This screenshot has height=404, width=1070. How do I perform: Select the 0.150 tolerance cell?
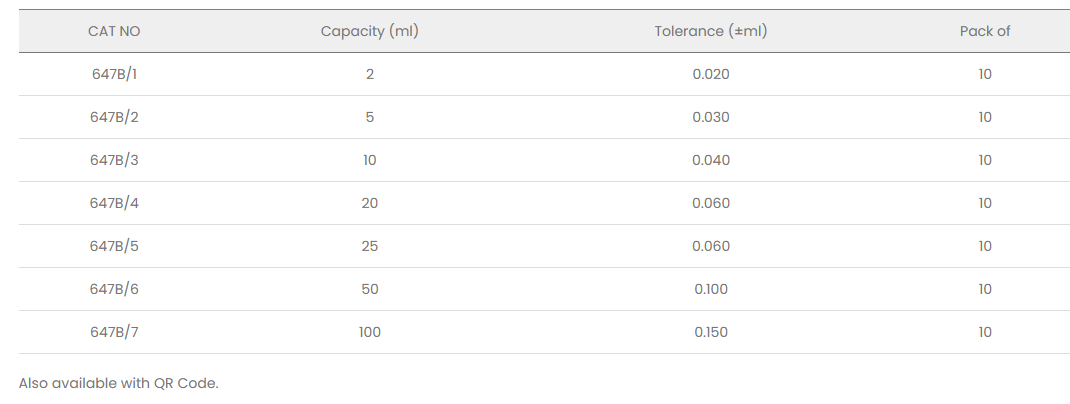point(711,332)
